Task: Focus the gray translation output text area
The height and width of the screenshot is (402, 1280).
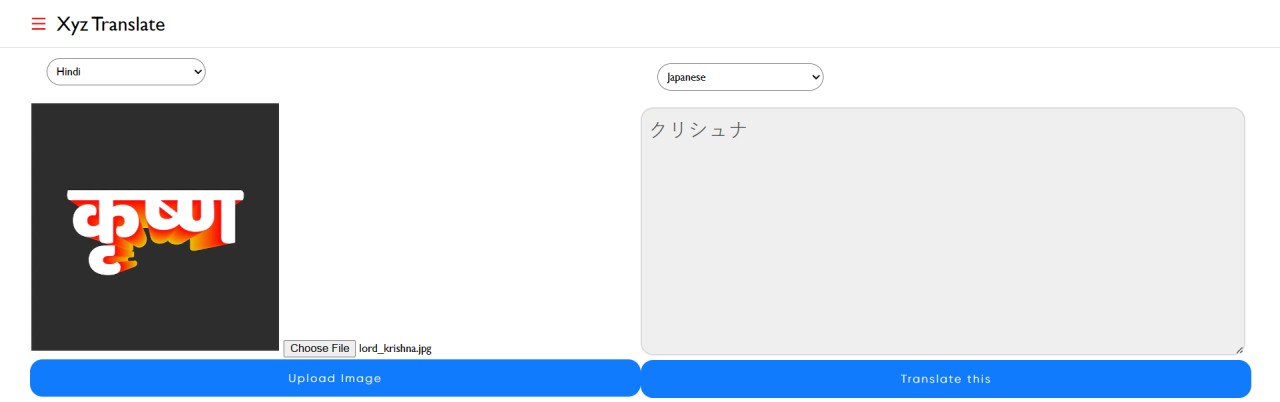Action: coord(943,231)
